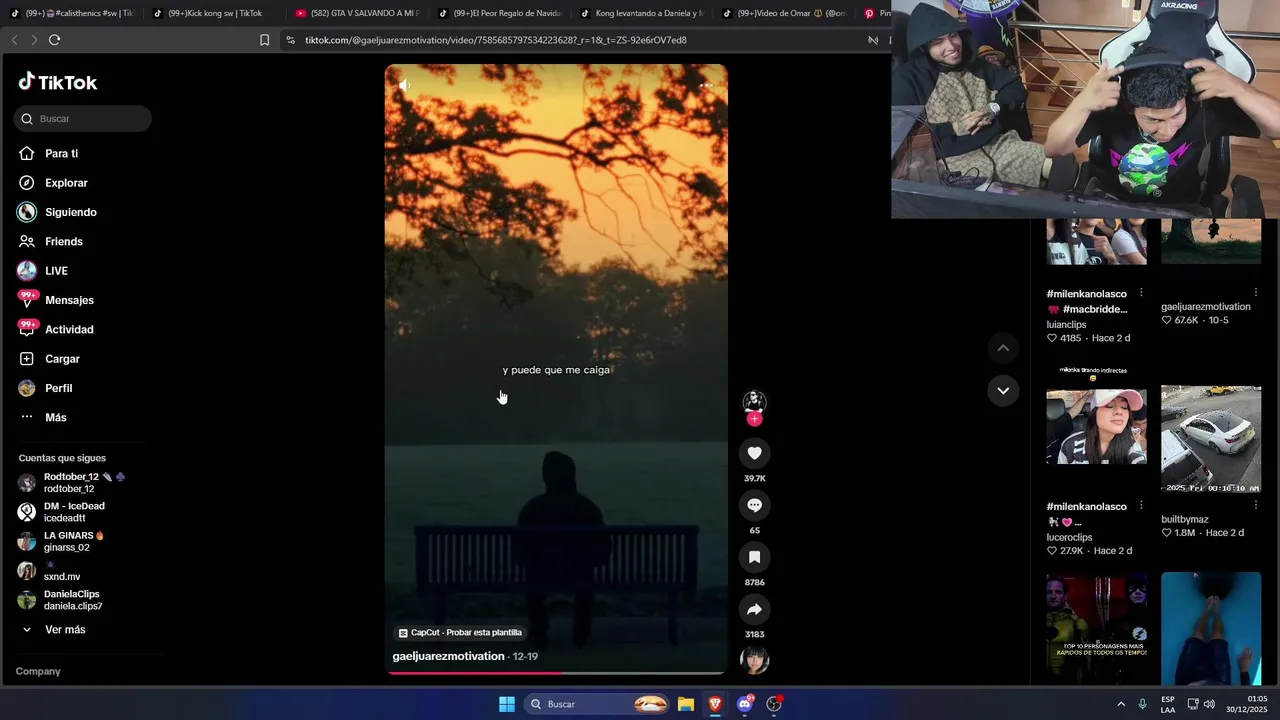Follow creator via red plus badge
This screenshot has width=1280, height=720.
(x=754, y=419)
